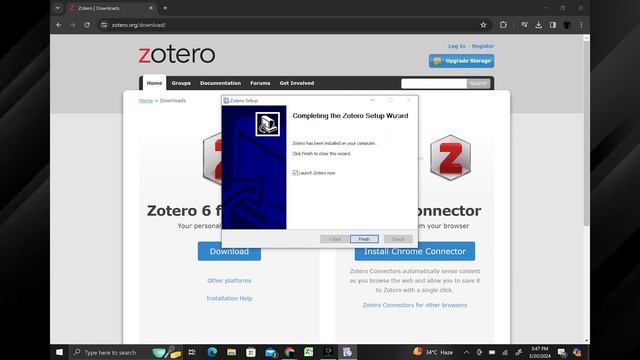
Task: Show hidden system tray icons
Action: [x=467, y=352]
